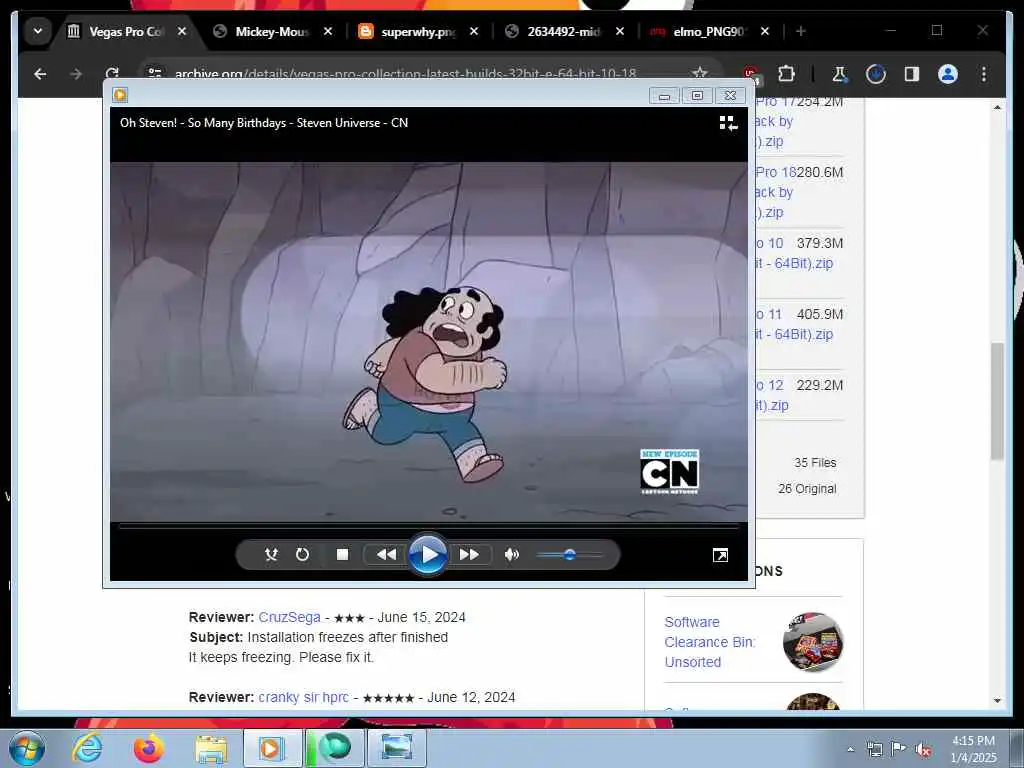This screenshot has width=1024, height=768.
Task: Open the taskbar clock showing 4:15 PM
Action: coord(974,749)
